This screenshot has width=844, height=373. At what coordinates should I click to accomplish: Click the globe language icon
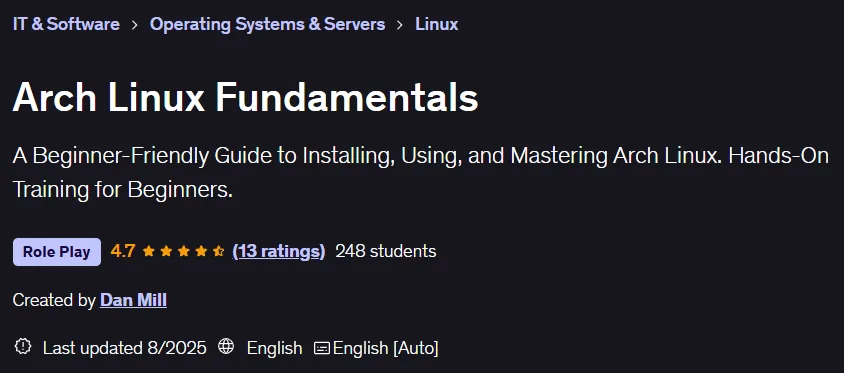click(226, 347)
